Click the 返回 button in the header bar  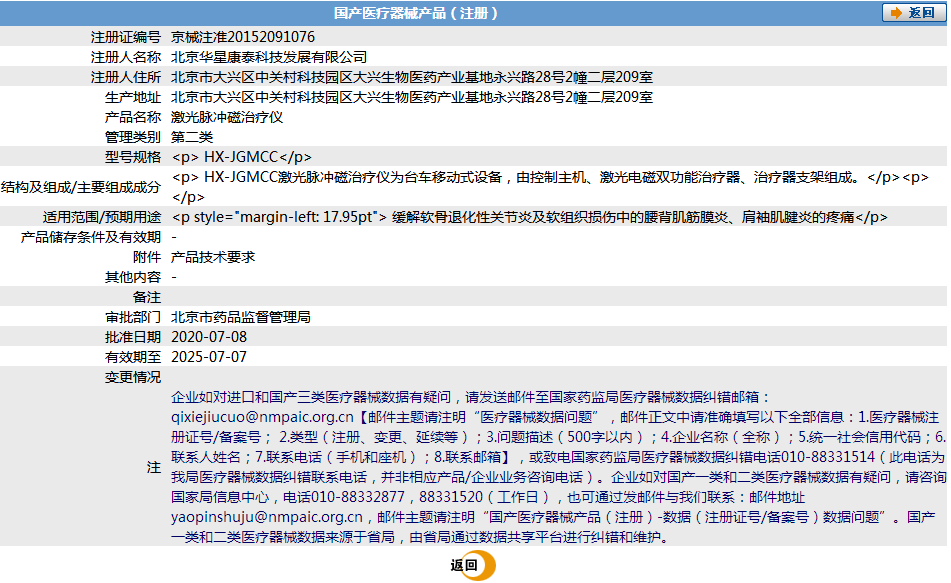point(913,13)
